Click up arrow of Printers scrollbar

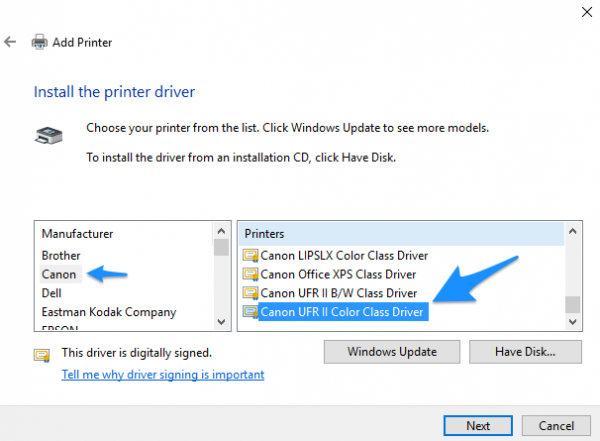click(573, 231)
